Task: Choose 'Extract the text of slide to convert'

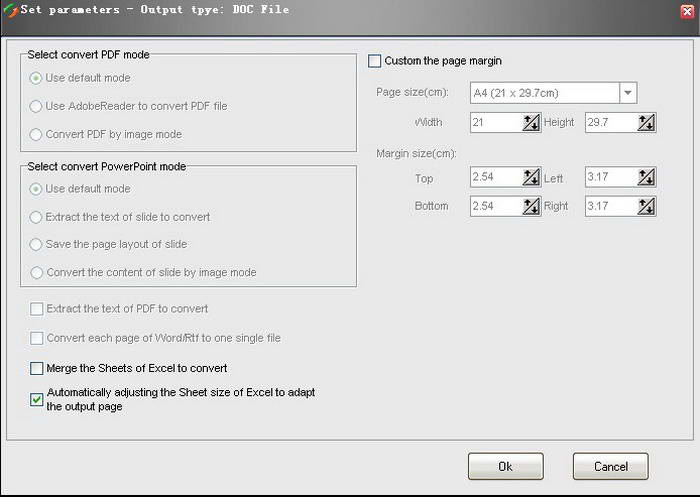Action: point(36,217)
